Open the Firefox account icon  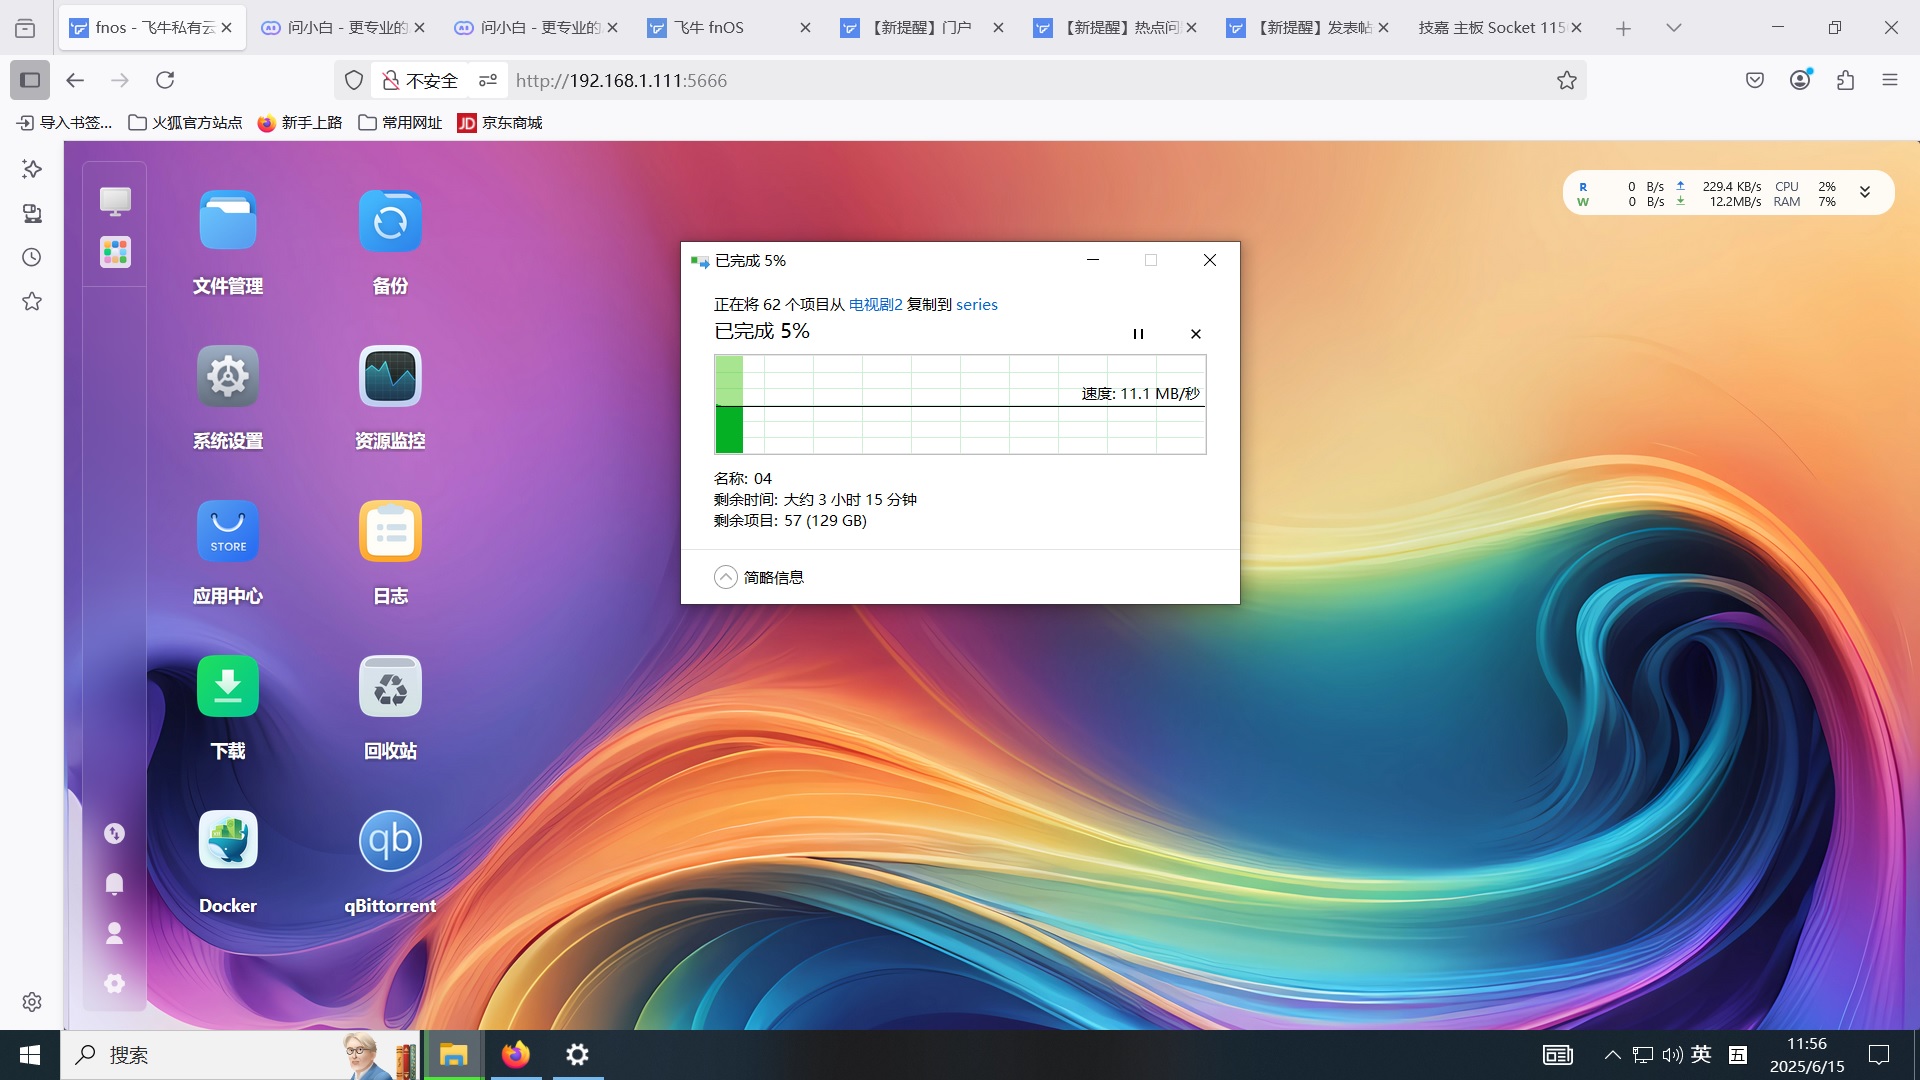pyautogui.click(x=1800, y=80)
